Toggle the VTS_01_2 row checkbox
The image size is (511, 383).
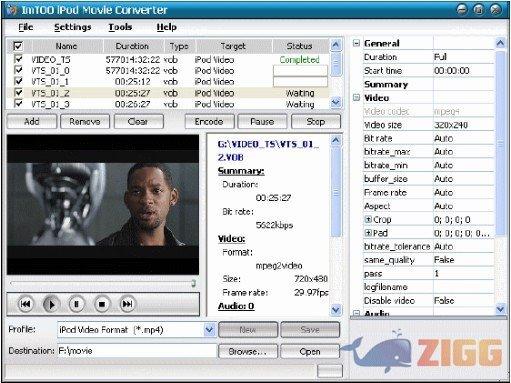click(18, 92)
